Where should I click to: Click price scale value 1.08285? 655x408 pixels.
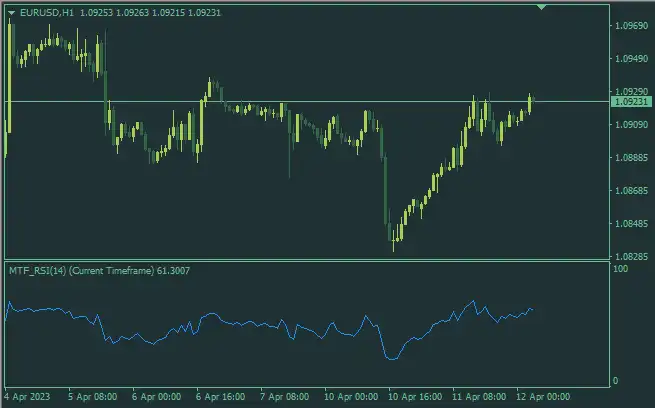click(631, 256)
